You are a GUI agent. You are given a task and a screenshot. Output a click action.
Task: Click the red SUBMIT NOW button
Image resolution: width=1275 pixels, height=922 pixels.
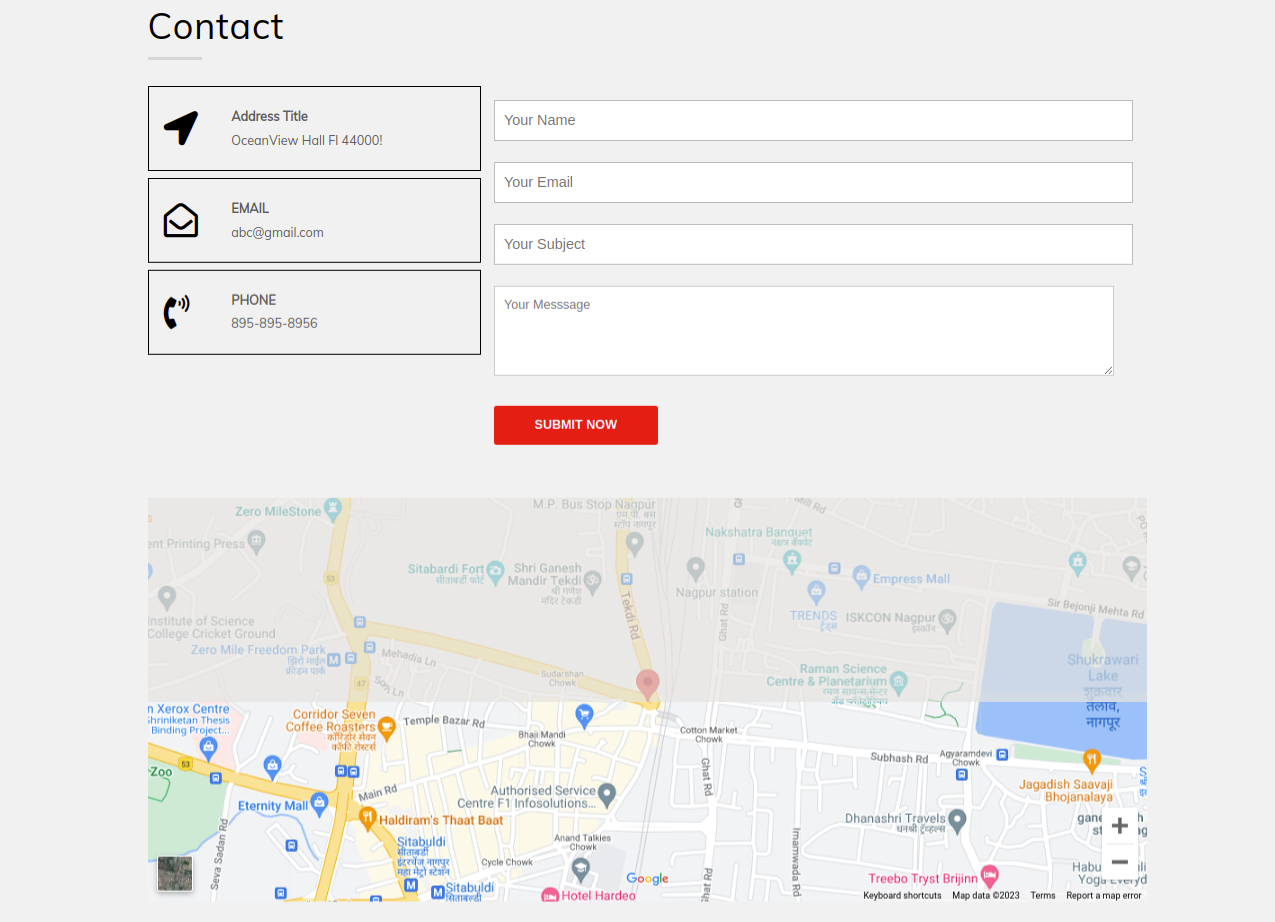click(576, 425)
